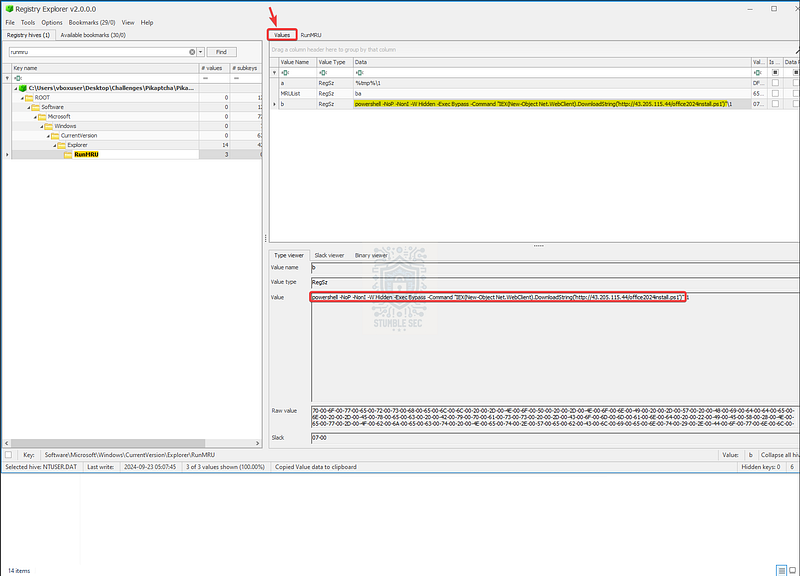
Task: Select the Values tab
Action: 282,35
